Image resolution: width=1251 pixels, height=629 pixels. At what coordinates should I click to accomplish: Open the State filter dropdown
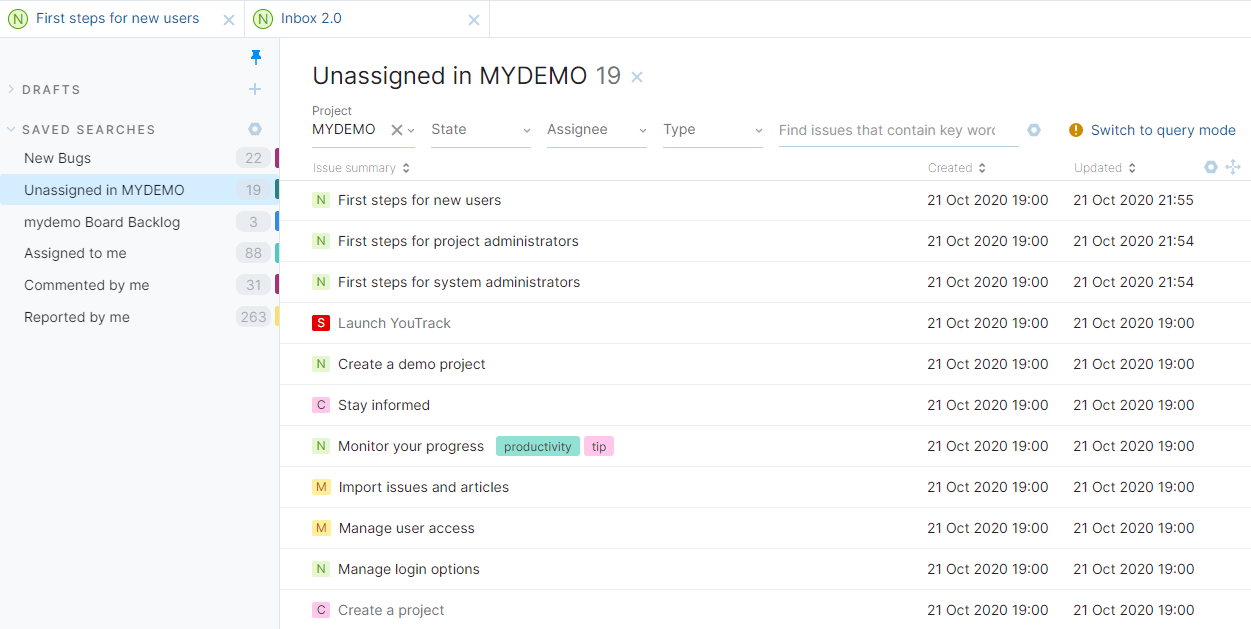(480, 129)
